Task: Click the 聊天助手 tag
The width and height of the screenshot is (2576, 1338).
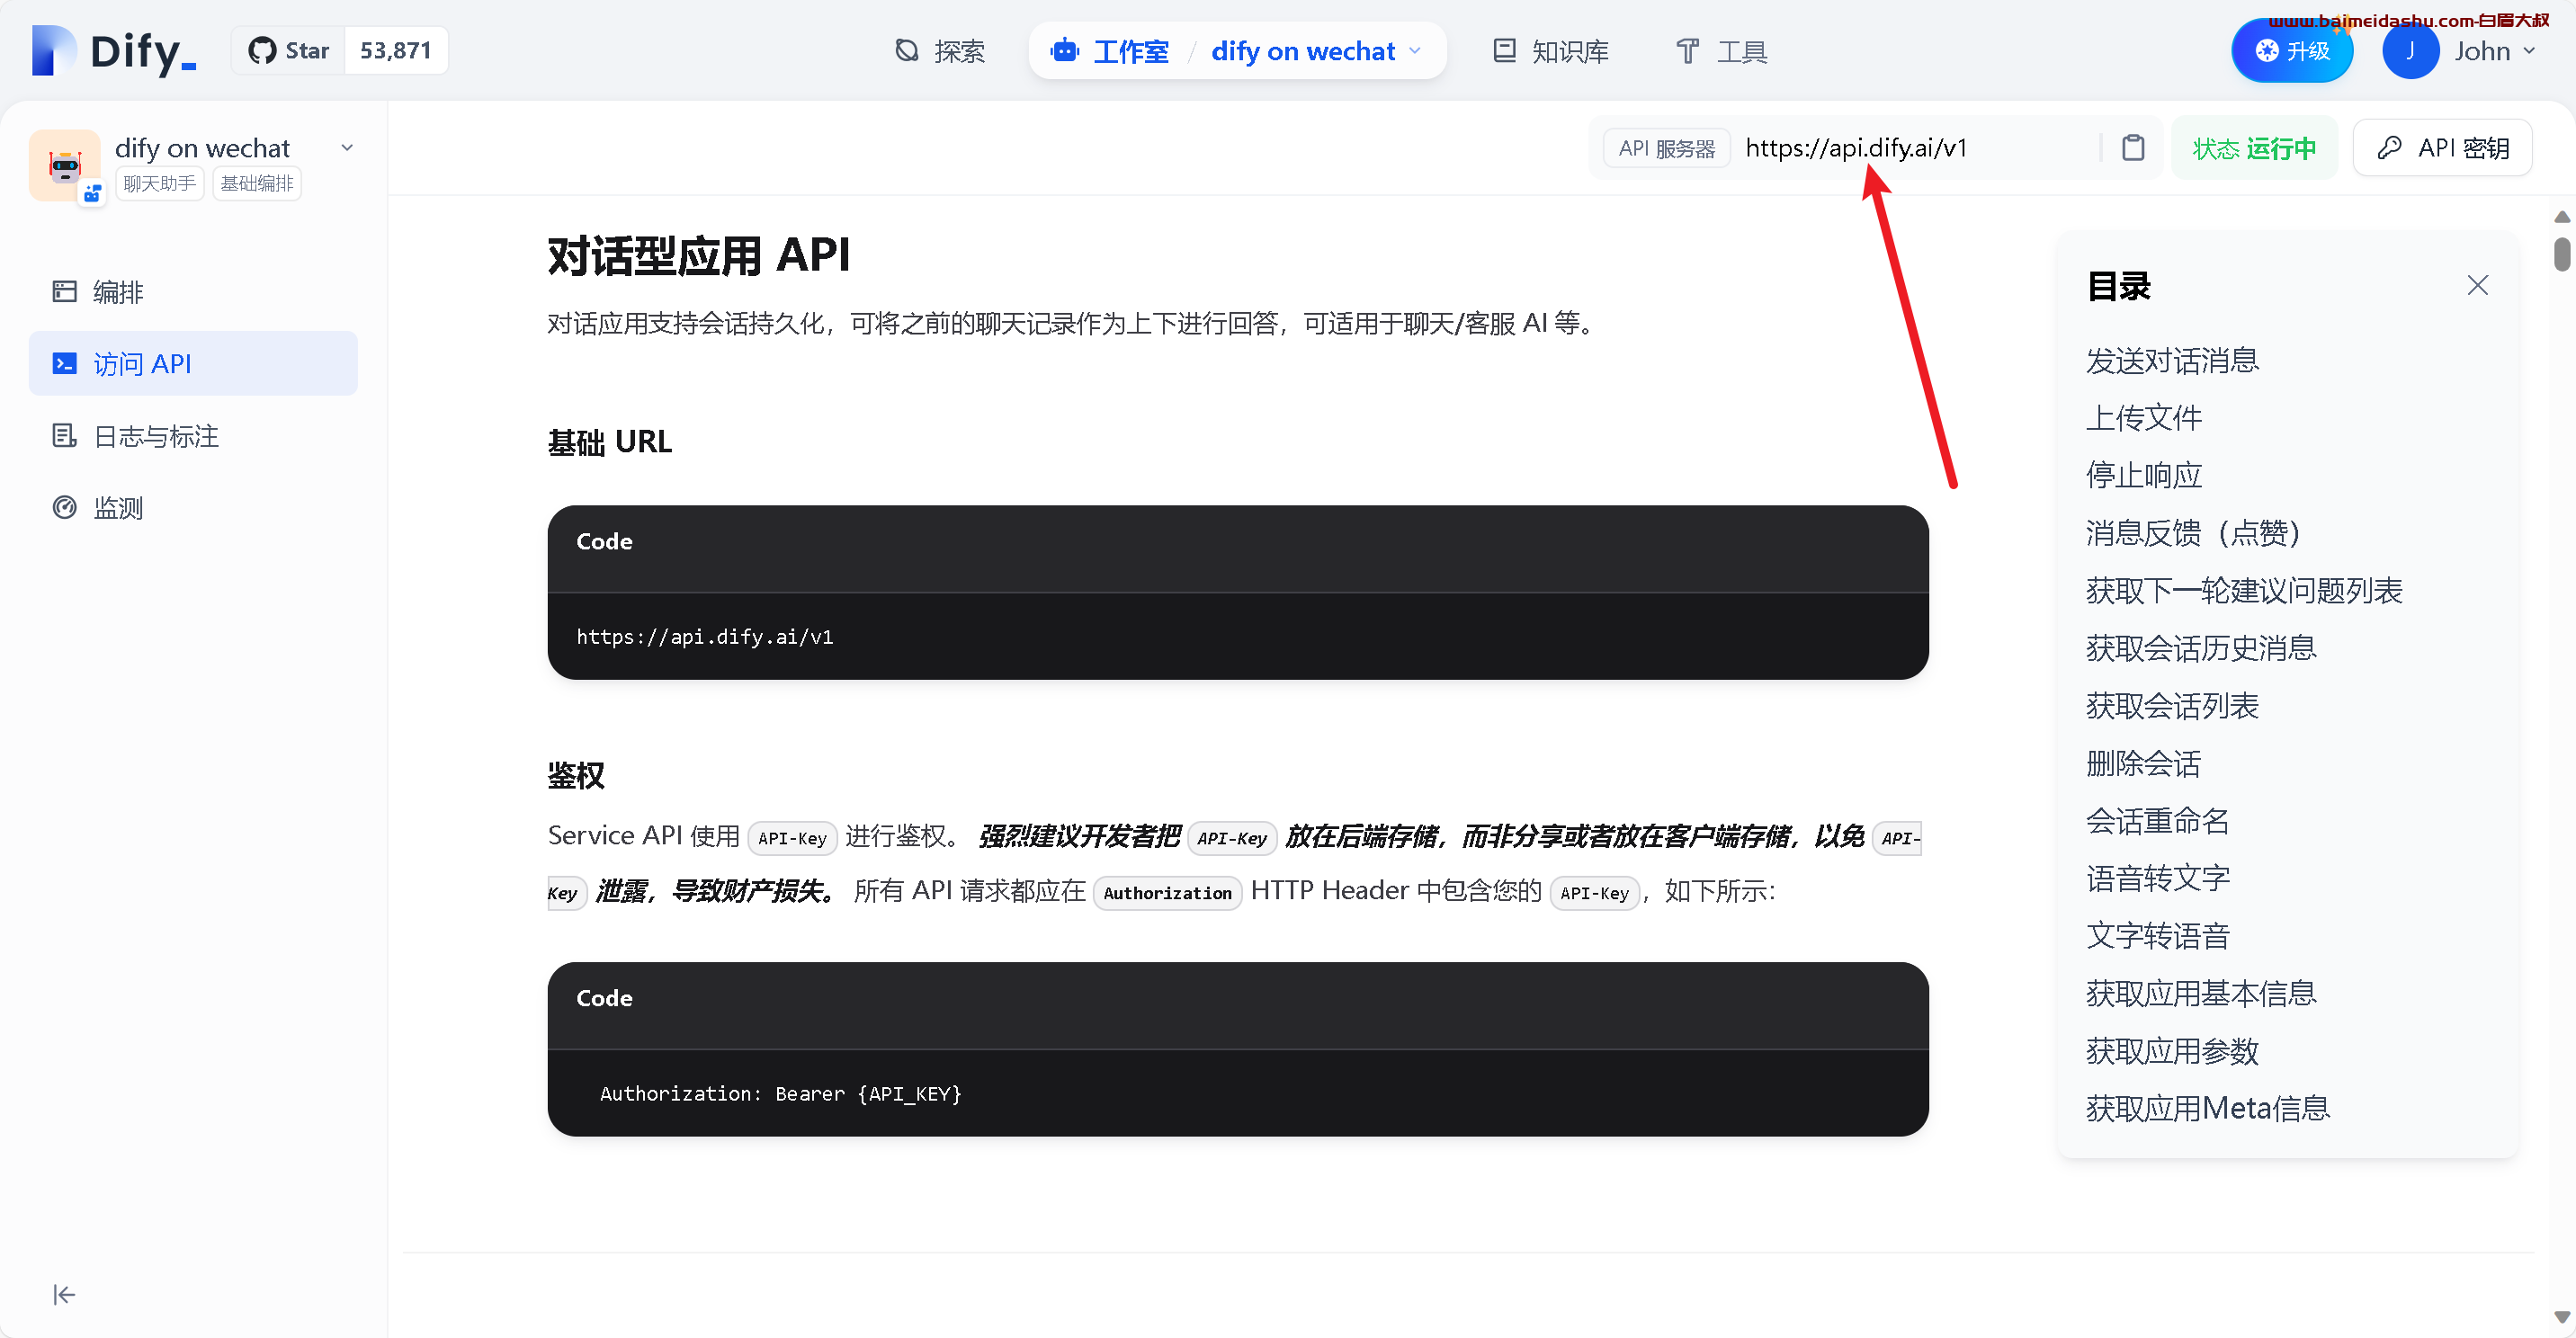Action: pyautogui.click(x=160, y=183)
